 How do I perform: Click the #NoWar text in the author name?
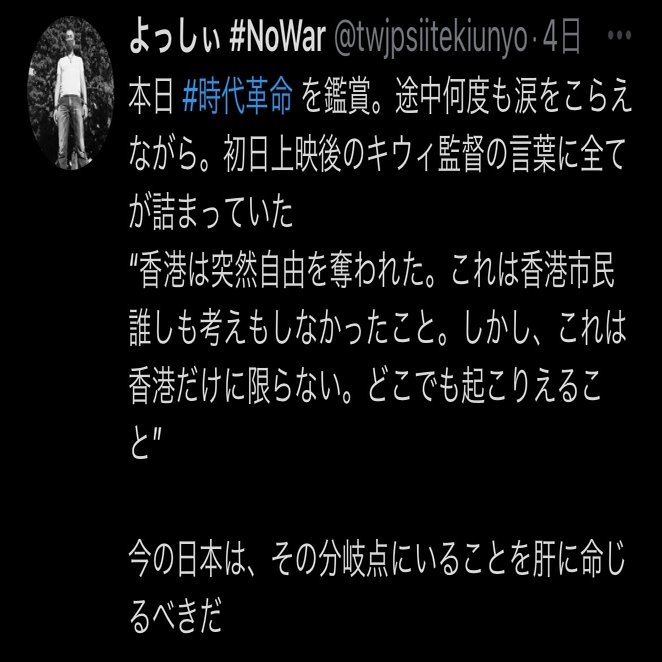click(277, 38)
